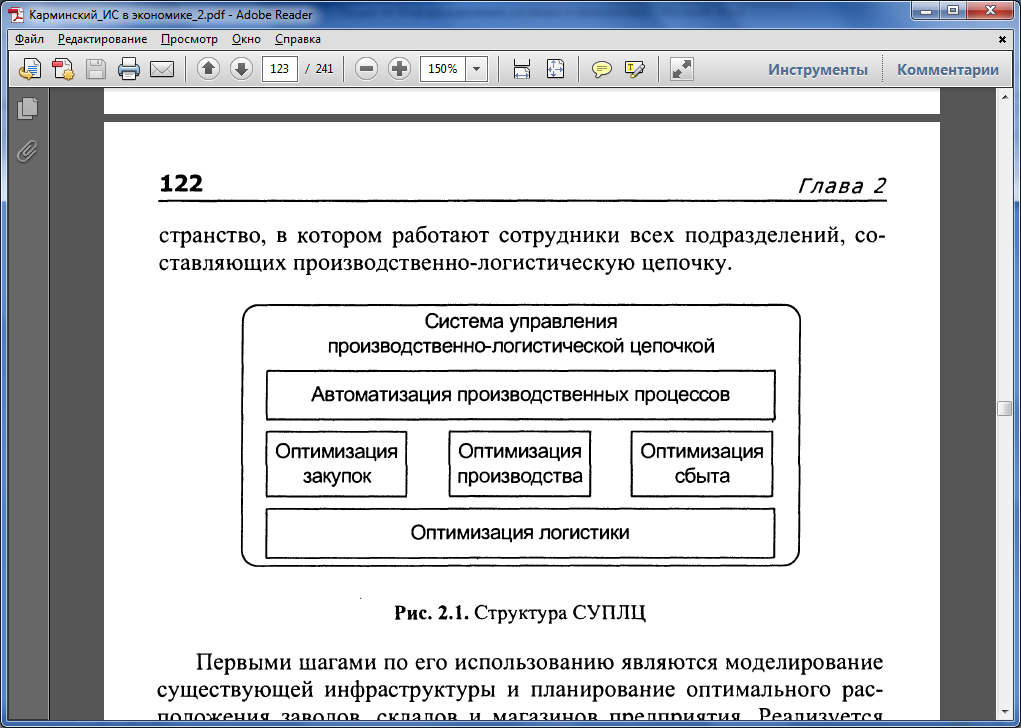Click the figure caption Рис. 2.1. Структура СУПЛЦ

click(x=520, y=613)
